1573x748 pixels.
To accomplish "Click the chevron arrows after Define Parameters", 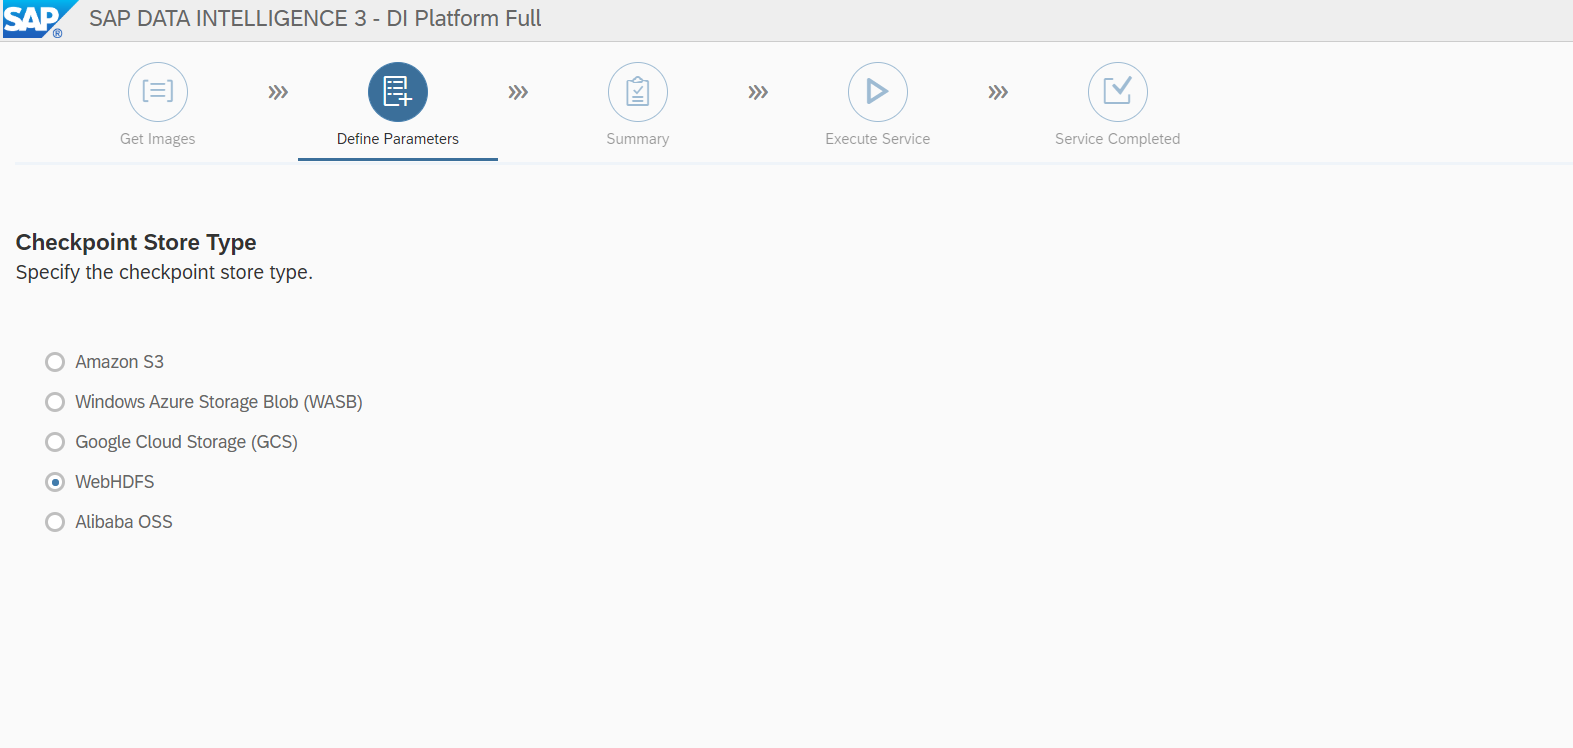I will pyautogui.click(x=518, y=93).
